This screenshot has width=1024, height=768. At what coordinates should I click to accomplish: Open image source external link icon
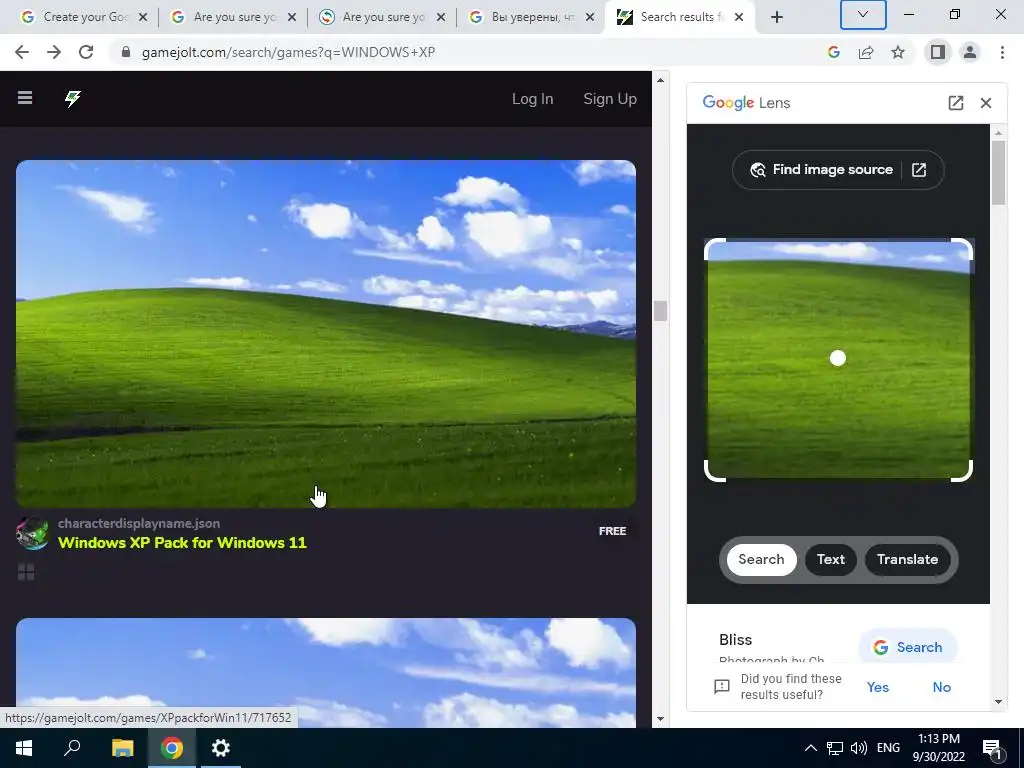pyautogui.click(x=919, y=170)
